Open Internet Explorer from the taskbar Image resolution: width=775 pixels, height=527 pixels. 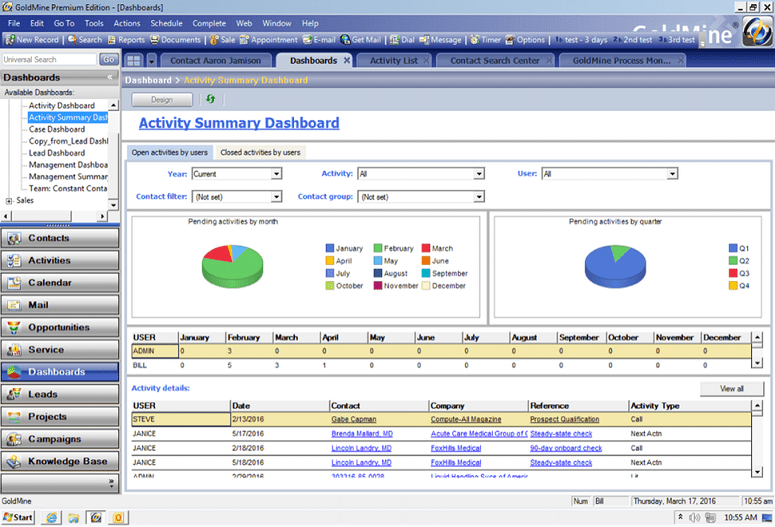pos(50,517)
